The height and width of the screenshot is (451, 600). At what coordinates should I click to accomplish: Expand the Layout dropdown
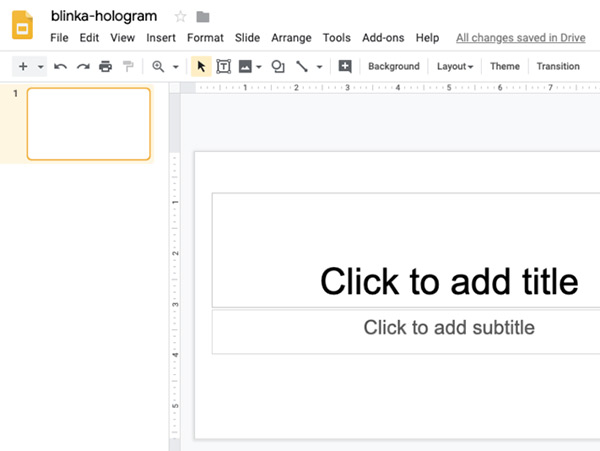click(x=455, y=67)
